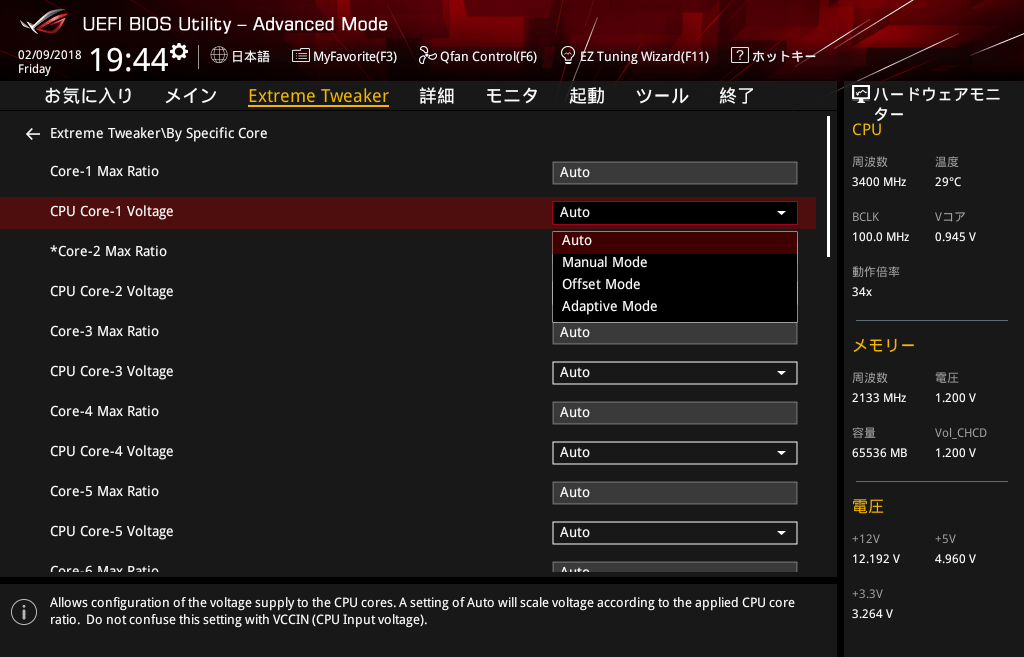Click the 3400 MHz CPU frequency value

(x=879, y=182)
